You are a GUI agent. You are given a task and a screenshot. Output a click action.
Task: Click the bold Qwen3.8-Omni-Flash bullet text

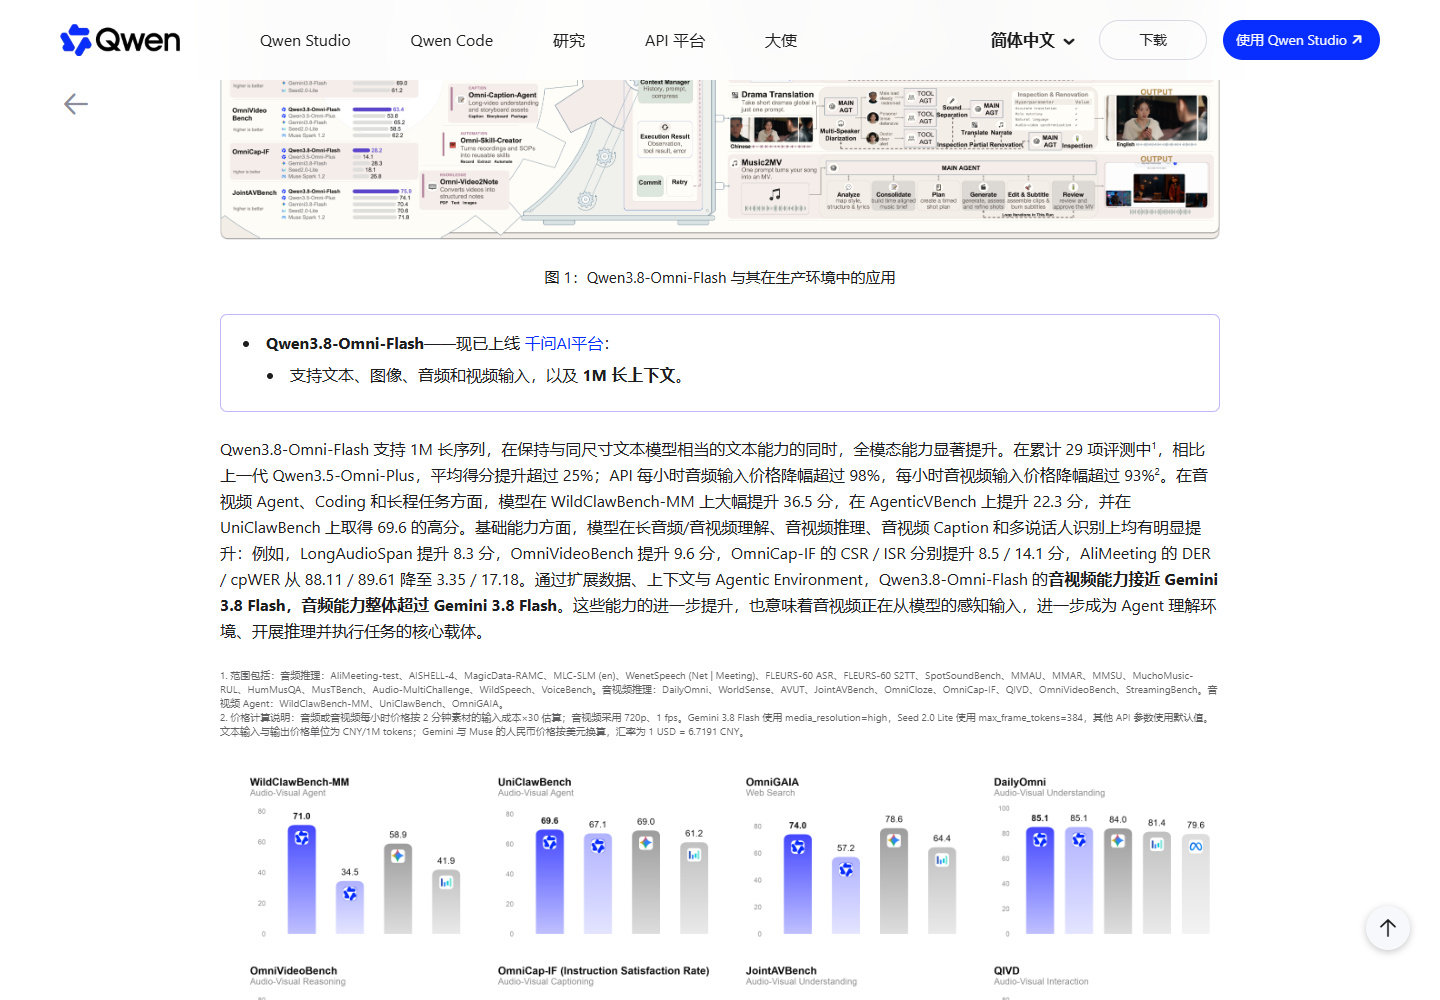pyautogui.click(x=345, y=343)
